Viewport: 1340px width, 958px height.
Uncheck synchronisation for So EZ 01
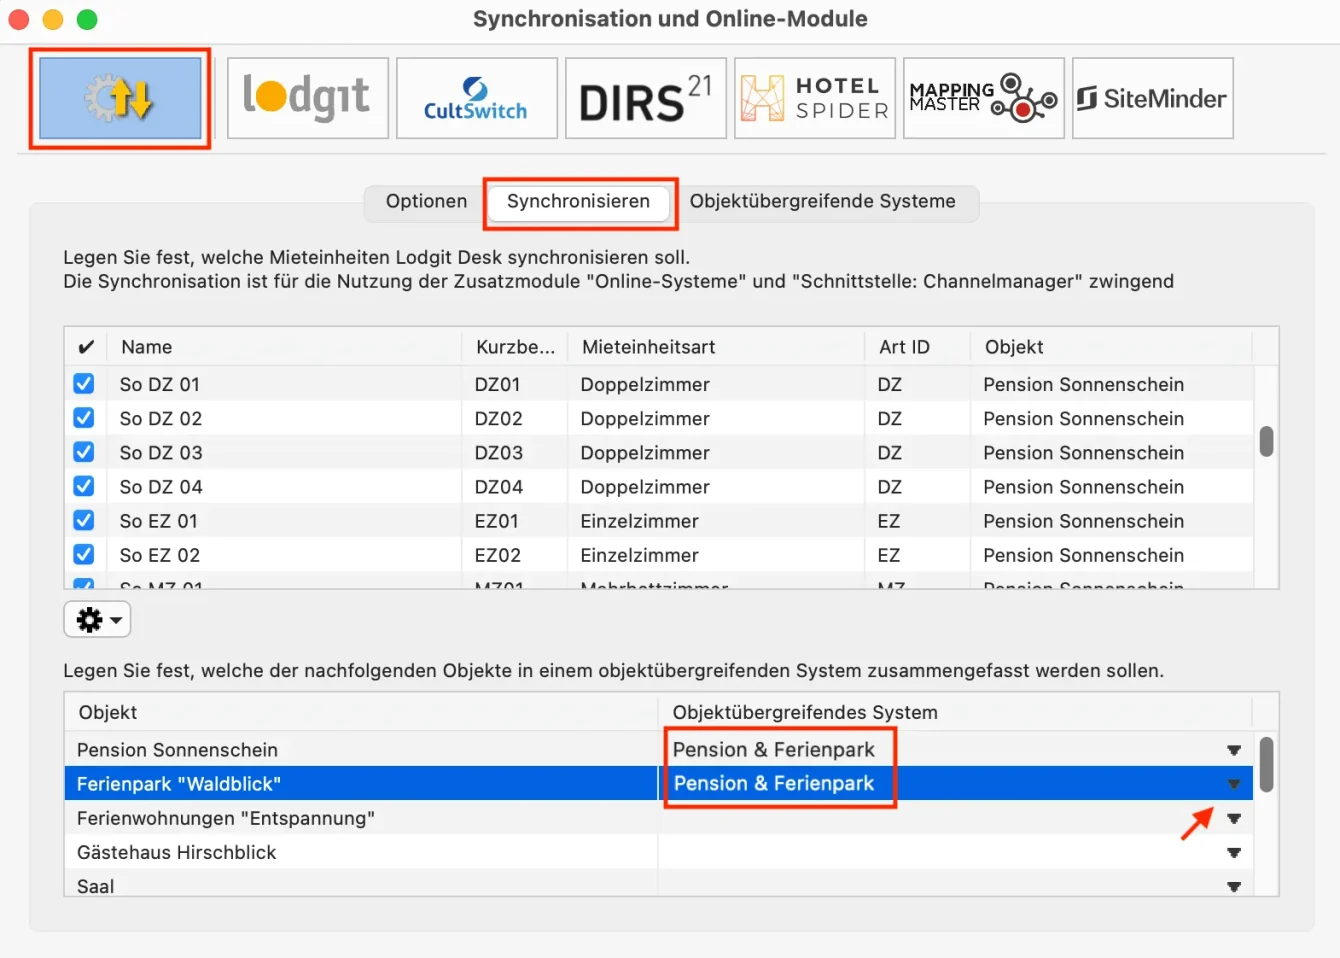point(84,520)
